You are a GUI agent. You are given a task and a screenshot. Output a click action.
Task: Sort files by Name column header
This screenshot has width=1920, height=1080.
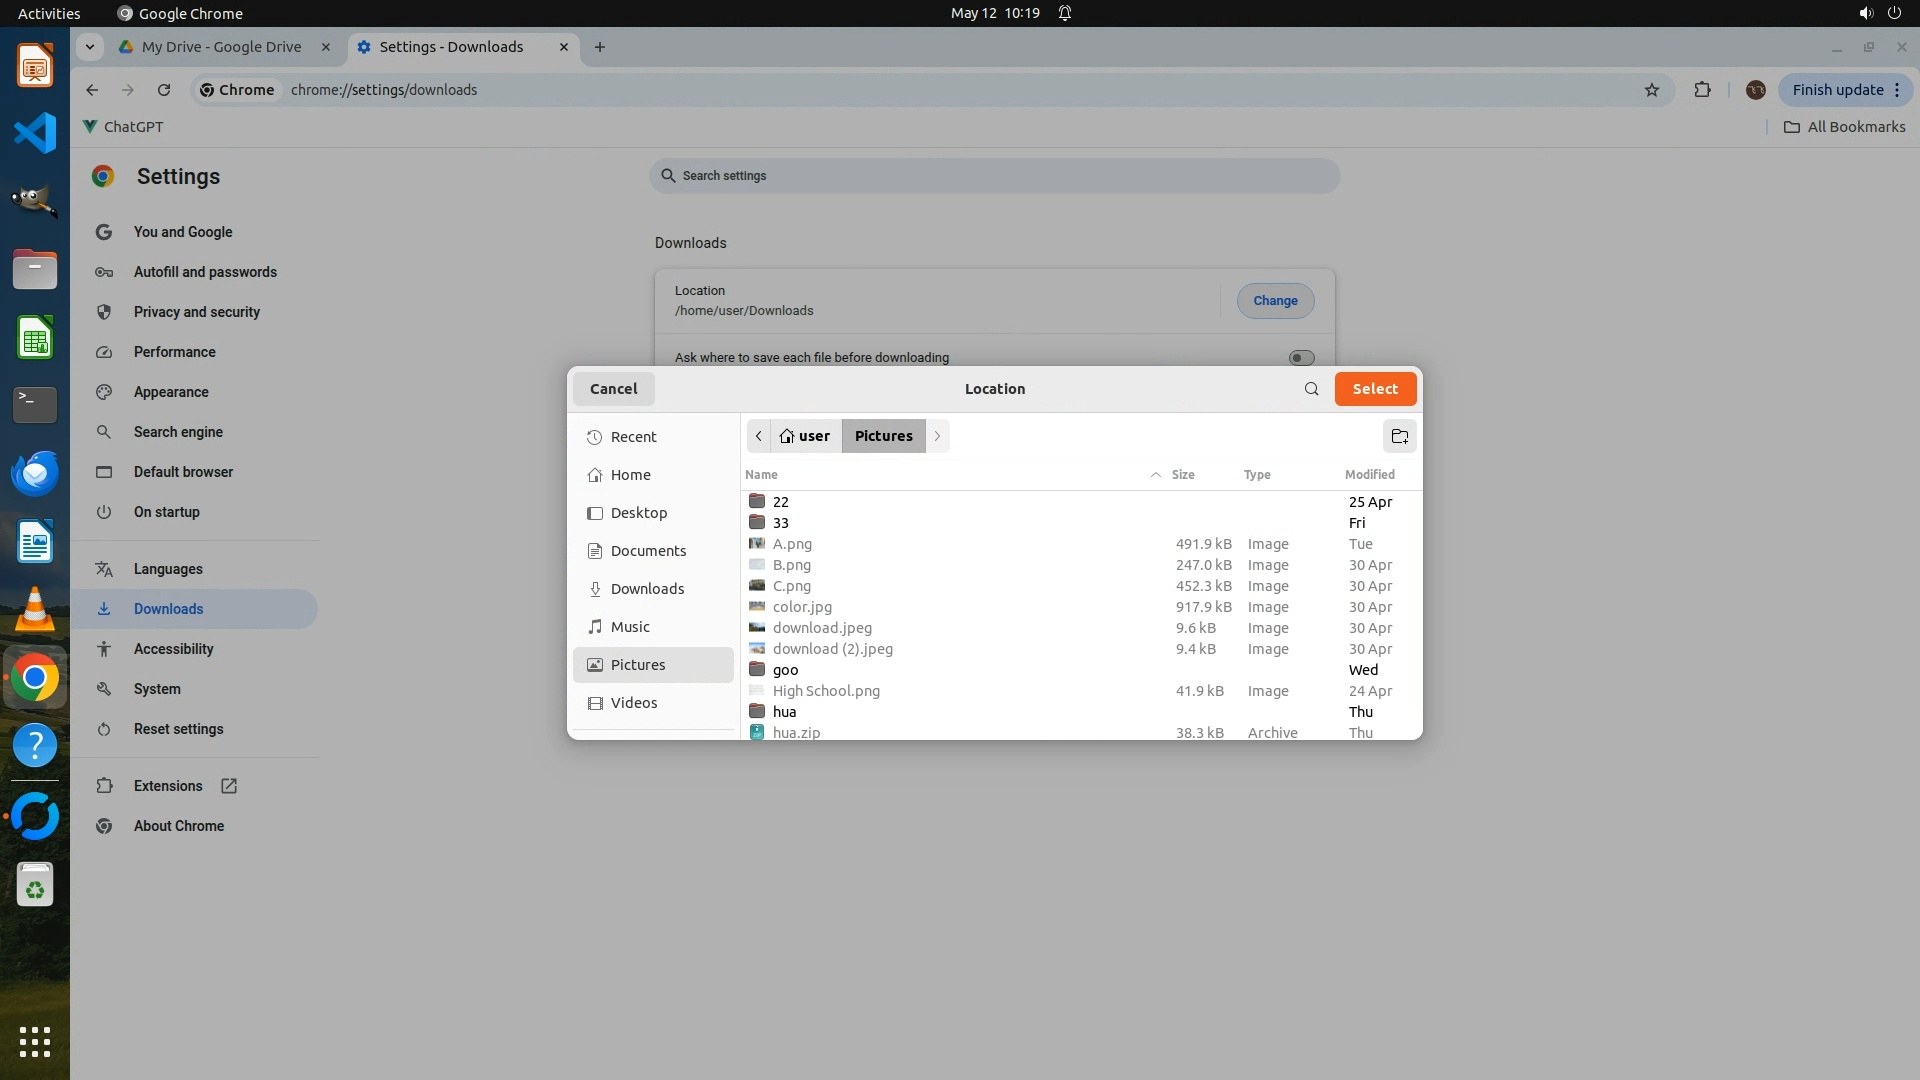coord(761,475)
